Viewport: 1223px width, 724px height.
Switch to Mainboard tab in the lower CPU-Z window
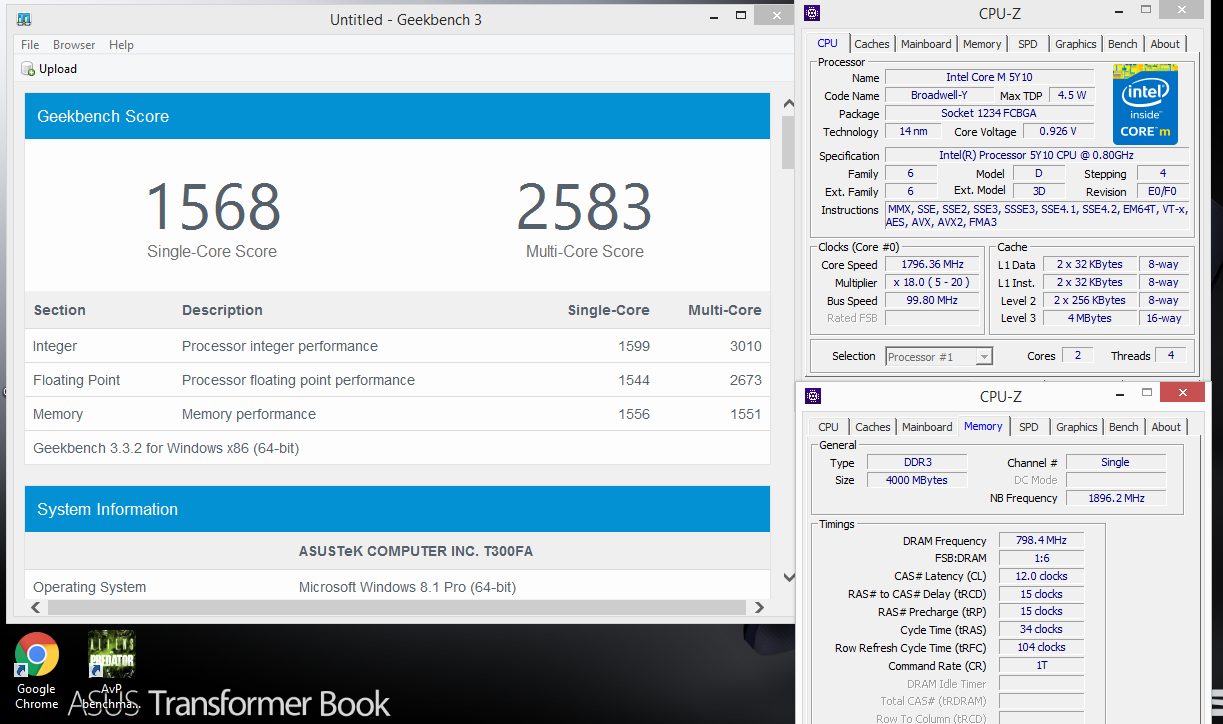pyautogui.click(x=927, y=427)
